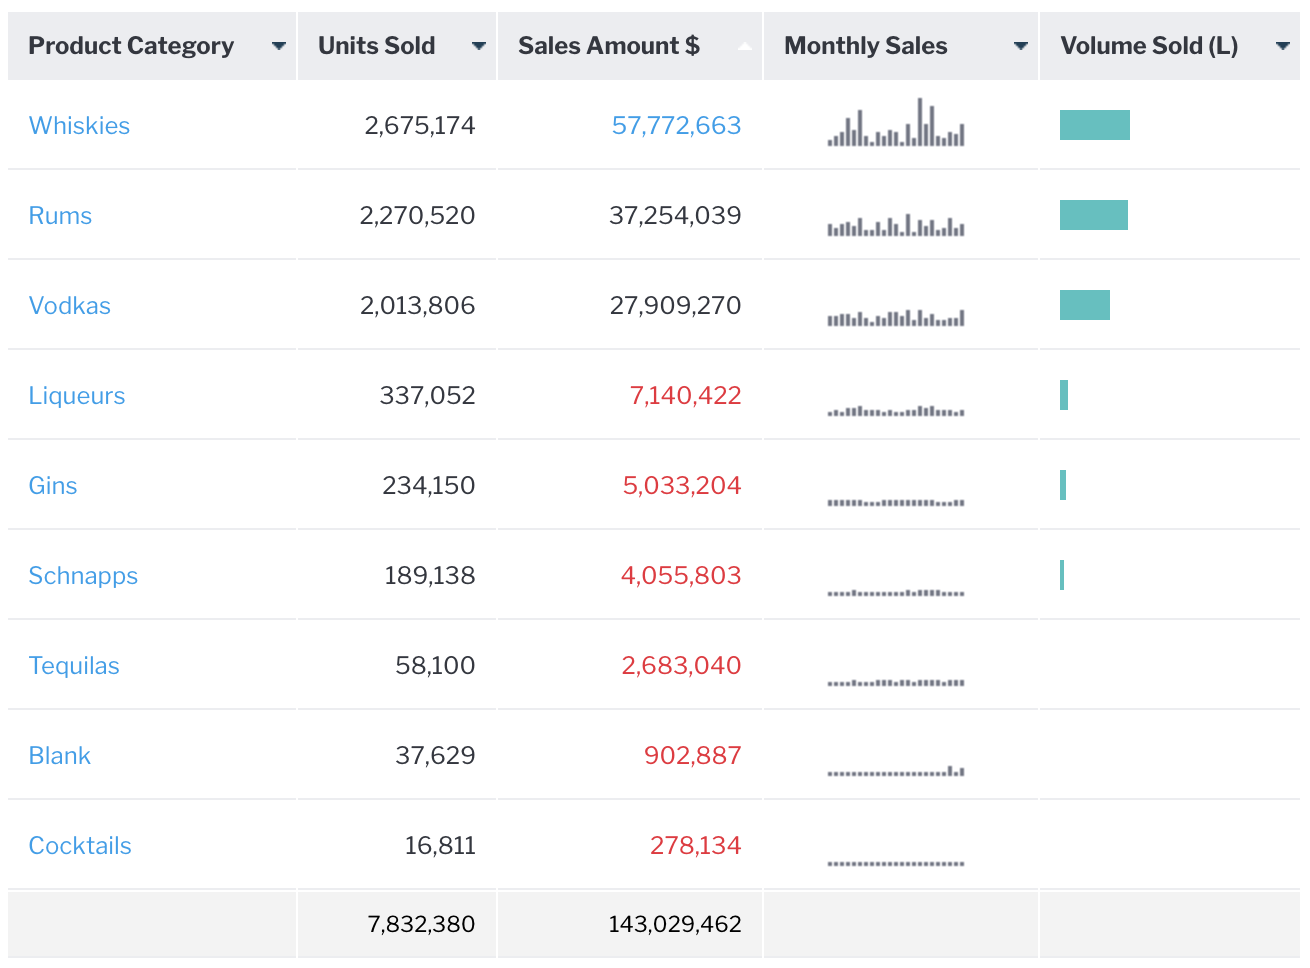
Task: Select the Gins category link
Action: pos(53,486)
